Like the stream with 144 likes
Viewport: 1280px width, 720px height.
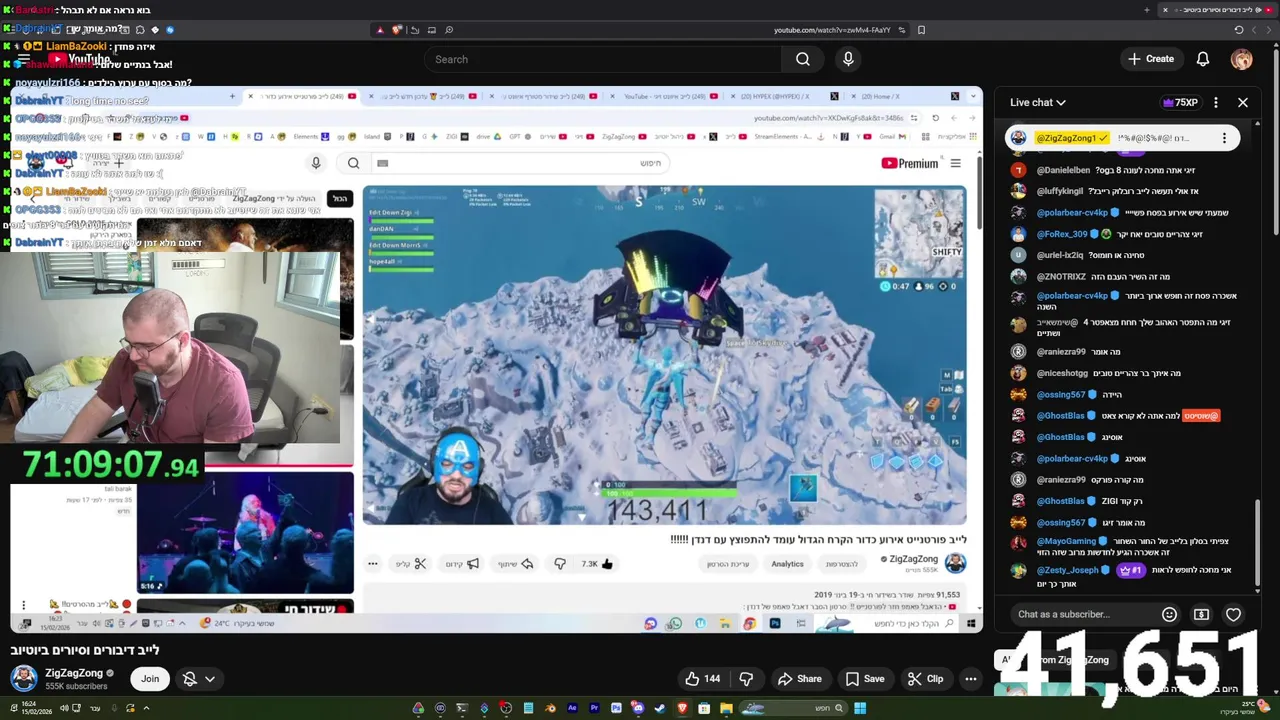pyautogui.click(x=703, y=679)
